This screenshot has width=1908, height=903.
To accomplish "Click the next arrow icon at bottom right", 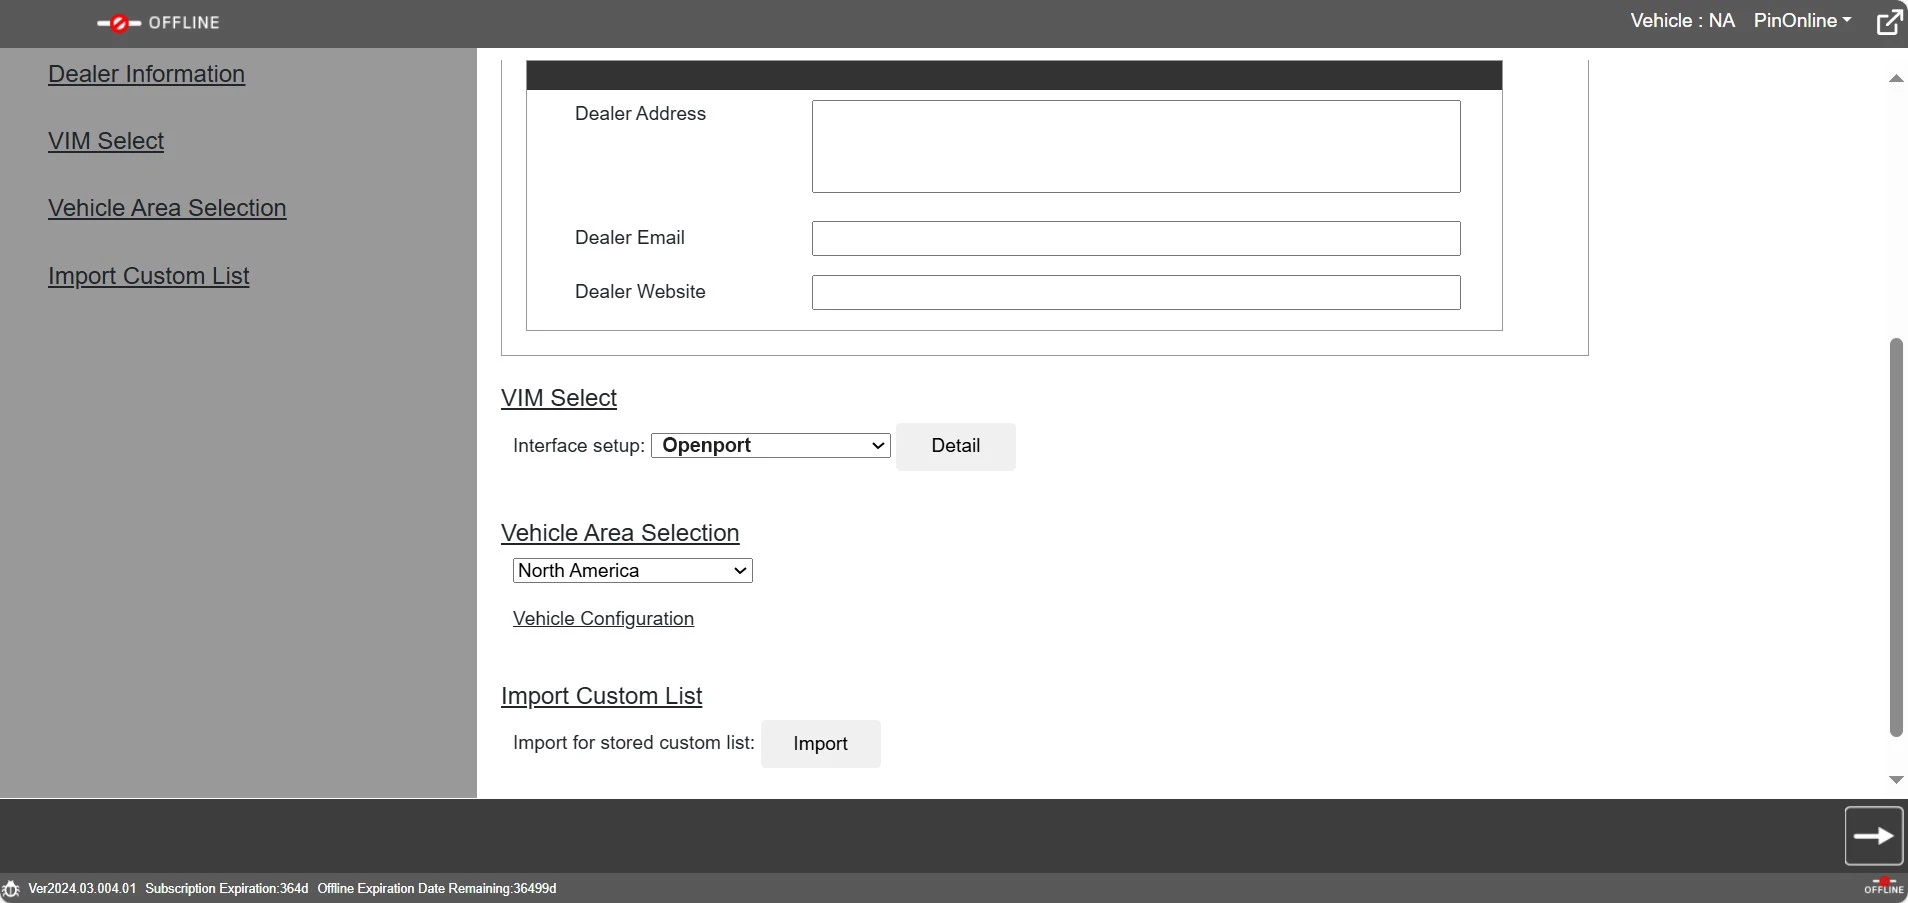I will [1873, 836].
